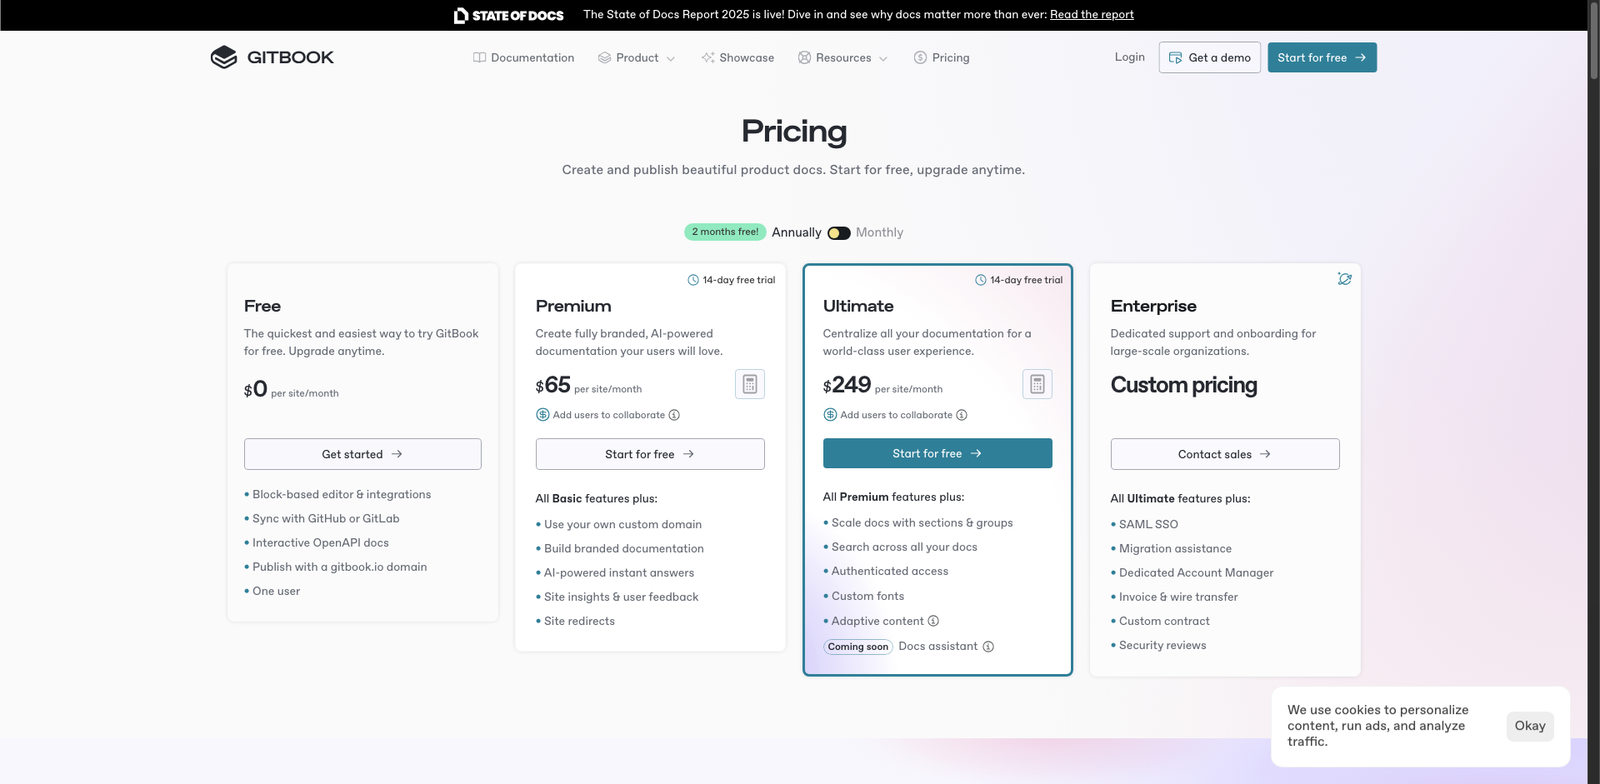Click the SAML SSO feature text

1148,524
